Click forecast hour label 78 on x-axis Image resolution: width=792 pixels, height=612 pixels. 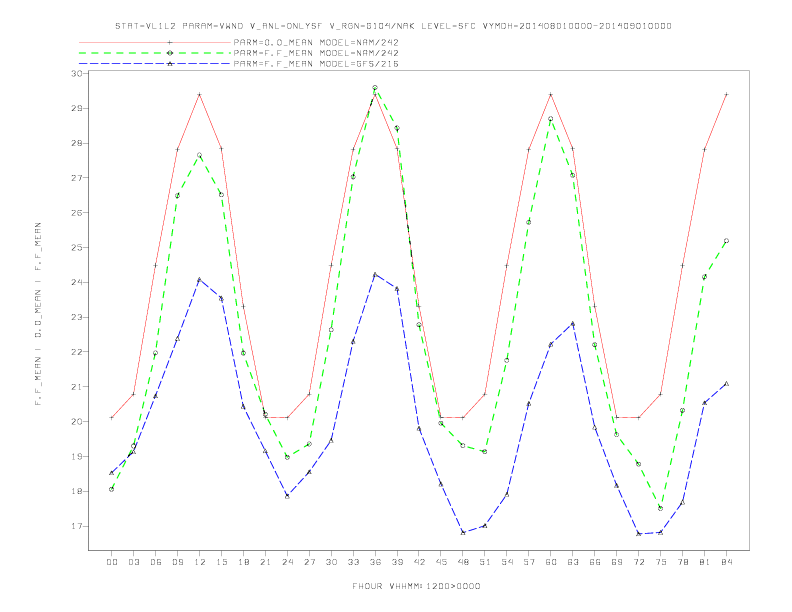coord(682,562)
